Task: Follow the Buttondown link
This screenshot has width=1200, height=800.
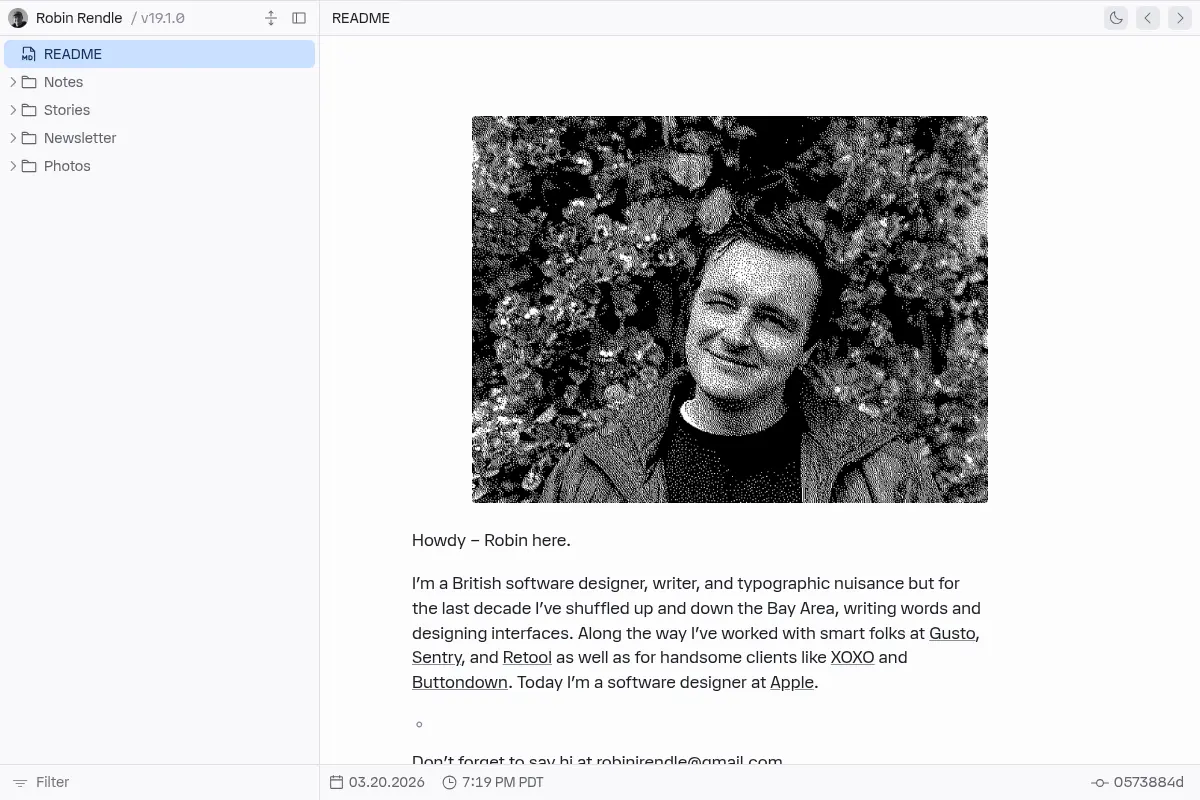Action: pos(460,683)
